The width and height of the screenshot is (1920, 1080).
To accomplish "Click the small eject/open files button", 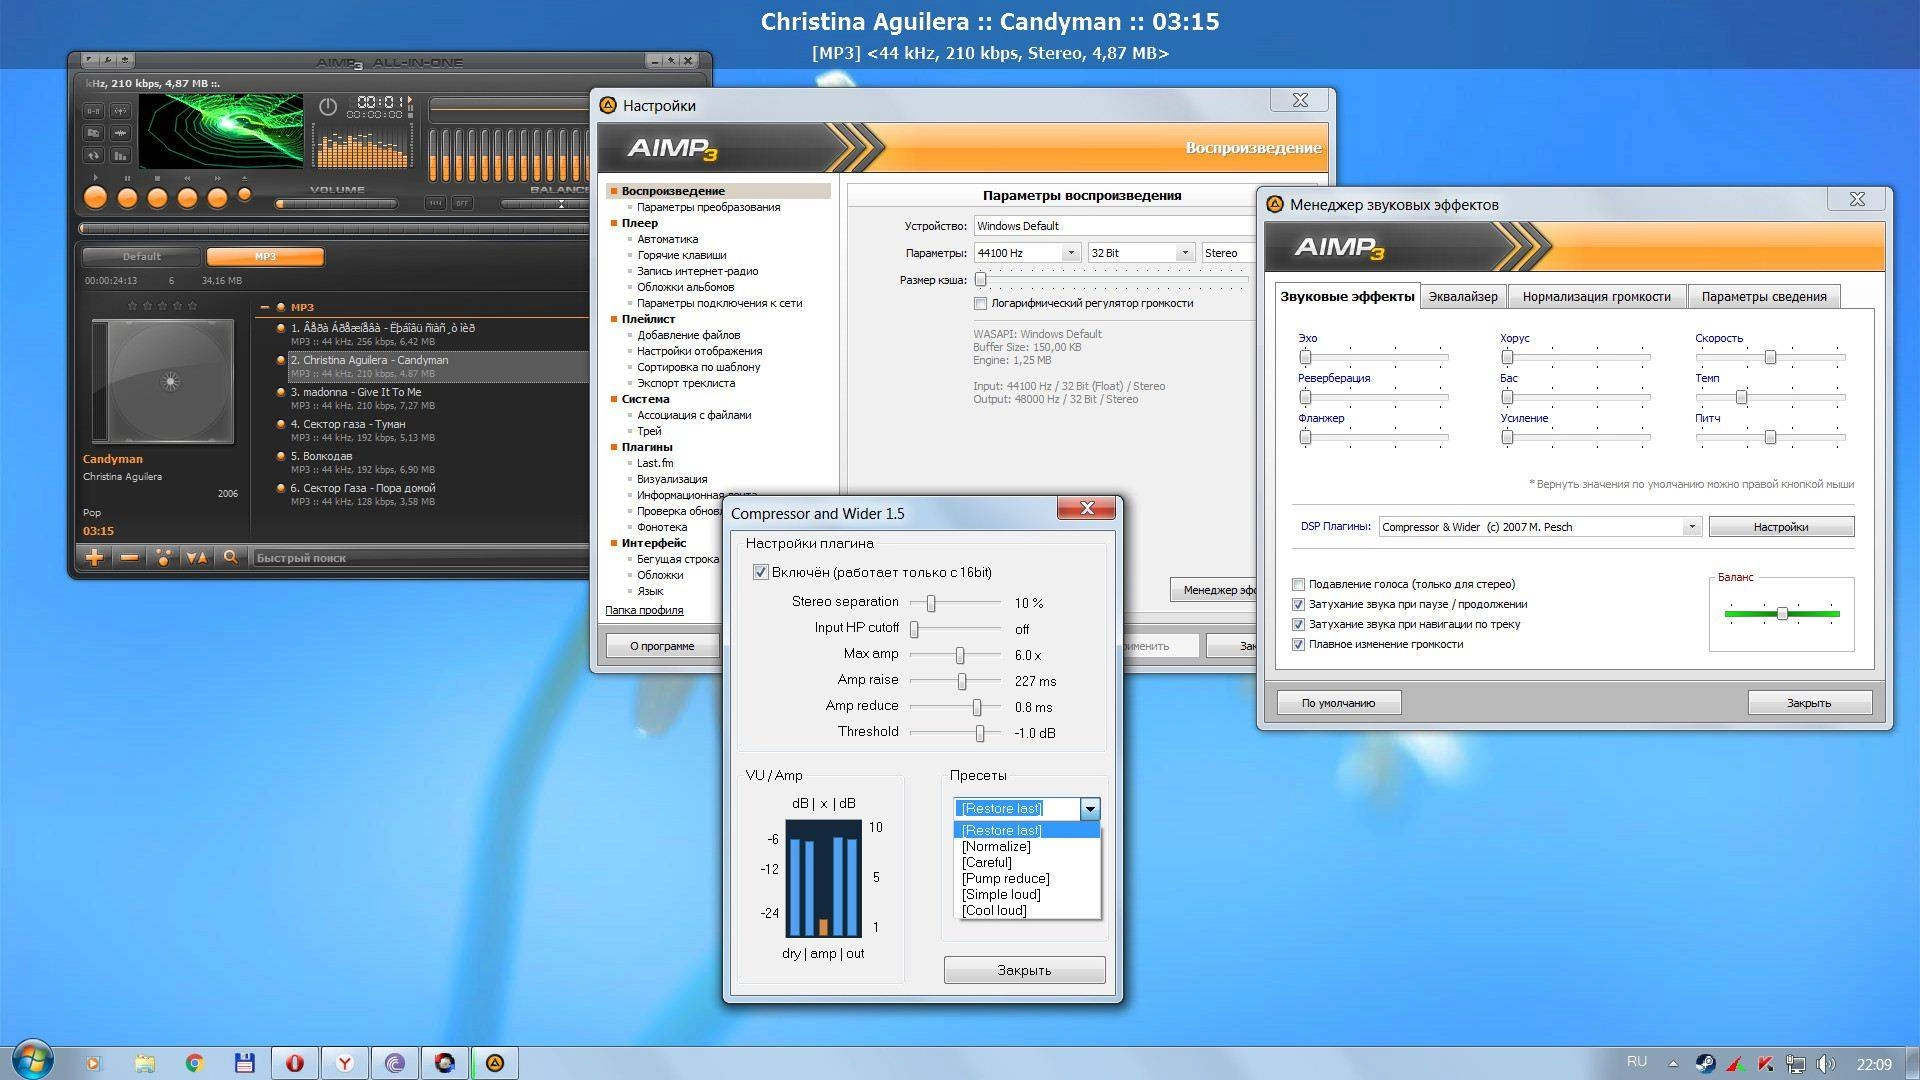I will 244,195.
